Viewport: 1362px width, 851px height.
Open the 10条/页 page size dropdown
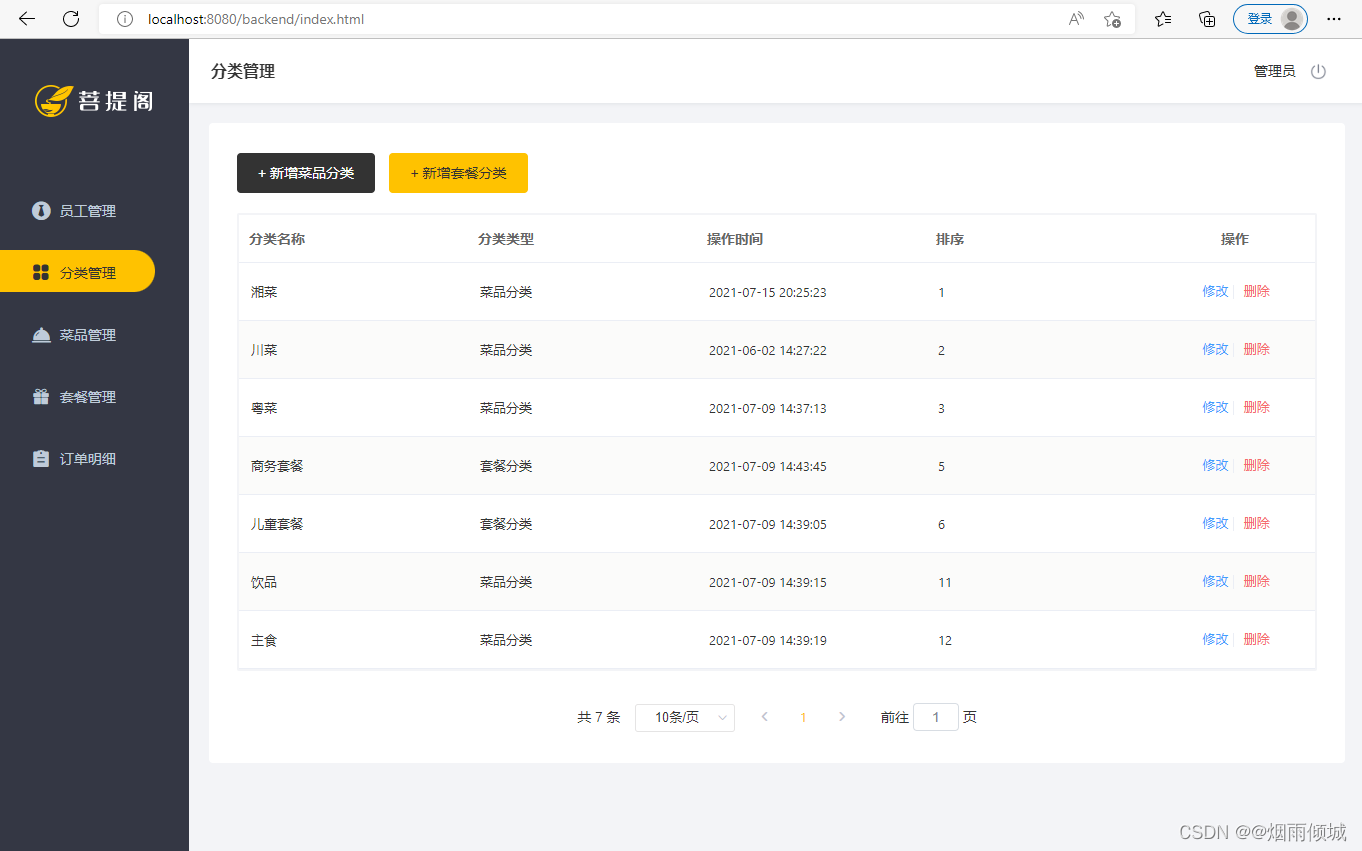pos(685,717)
